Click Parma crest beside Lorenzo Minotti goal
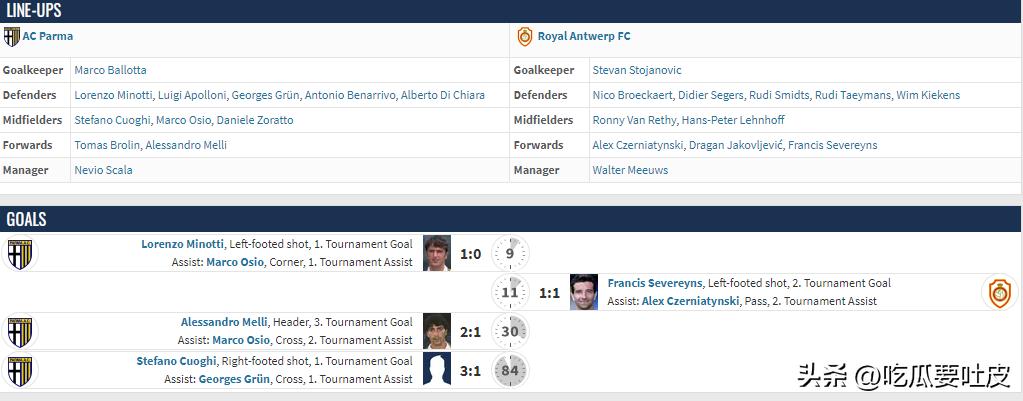 [x=19, y=253]
